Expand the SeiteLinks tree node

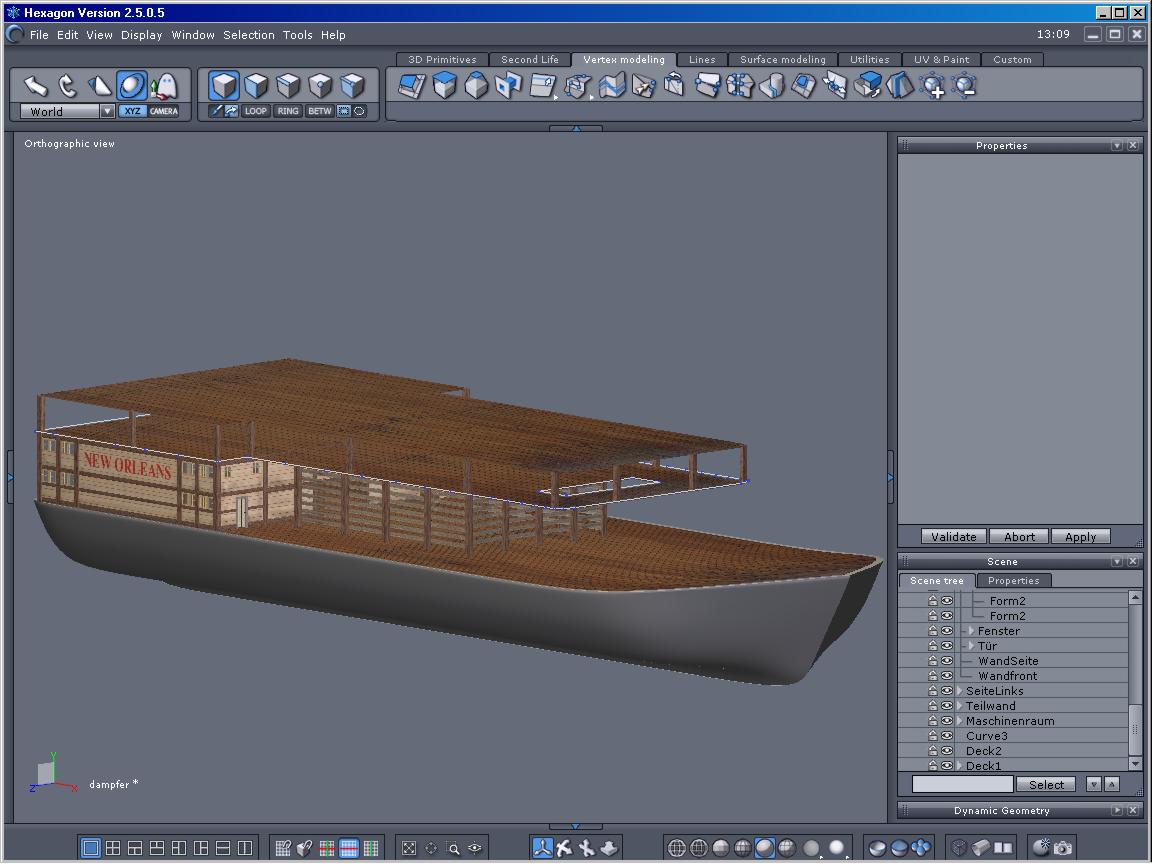960,691
